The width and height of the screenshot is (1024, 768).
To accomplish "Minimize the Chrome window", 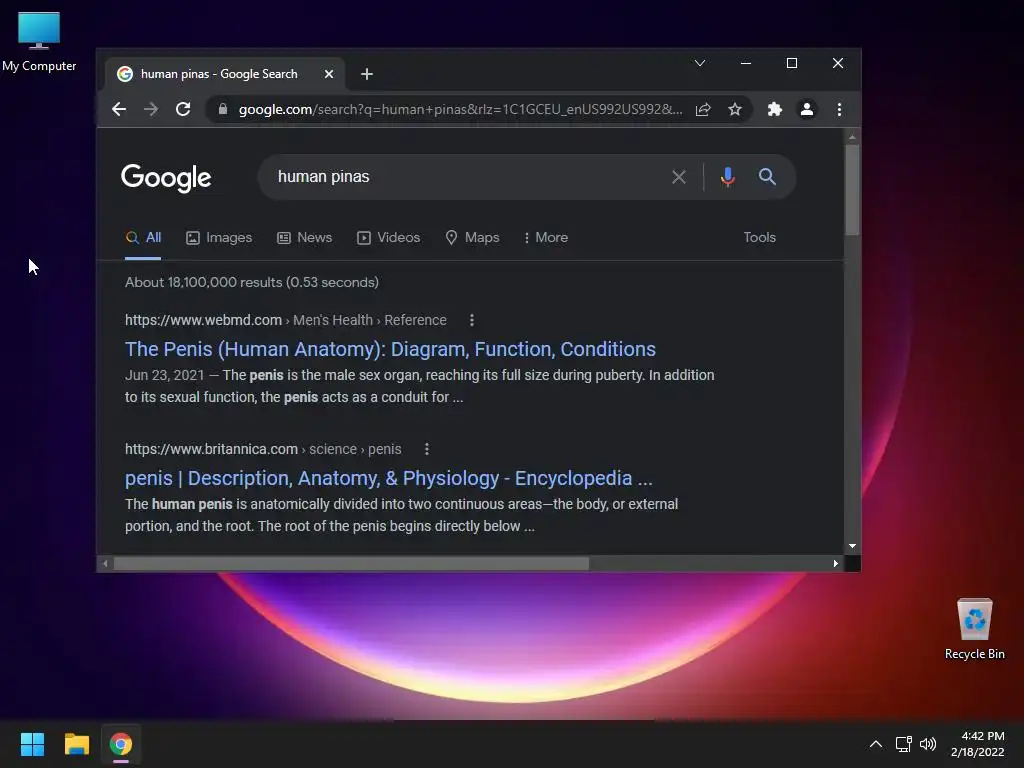I will (746, 63).
